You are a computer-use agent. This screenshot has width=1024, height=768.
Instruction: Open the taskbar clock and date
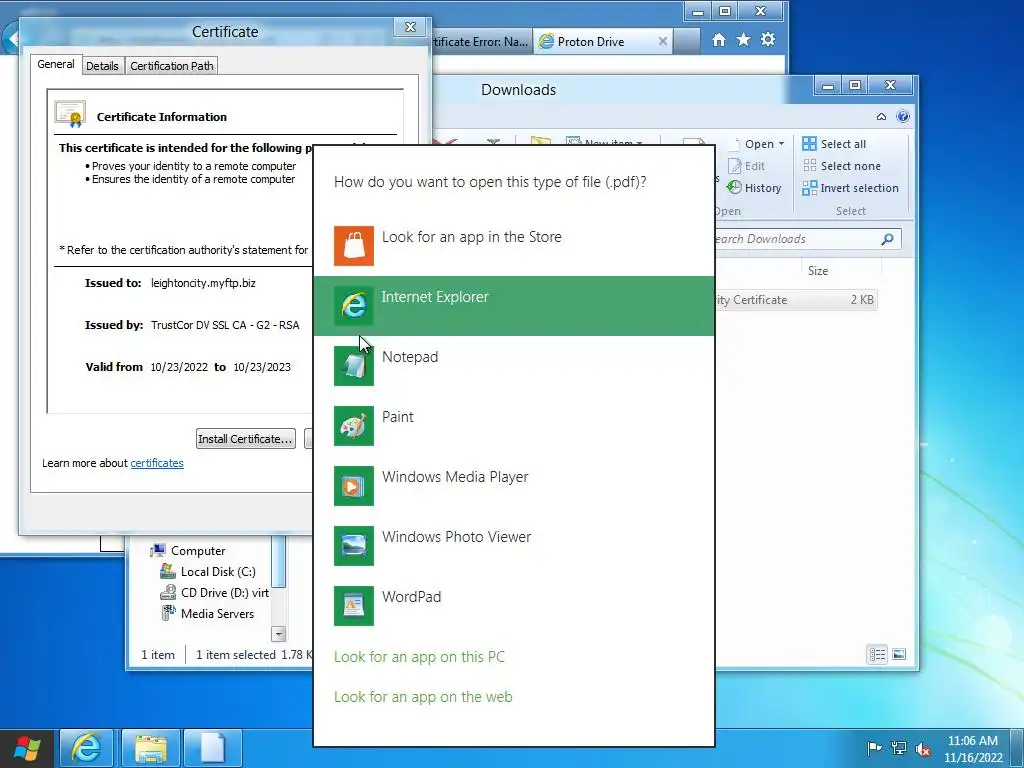[973, 748]
